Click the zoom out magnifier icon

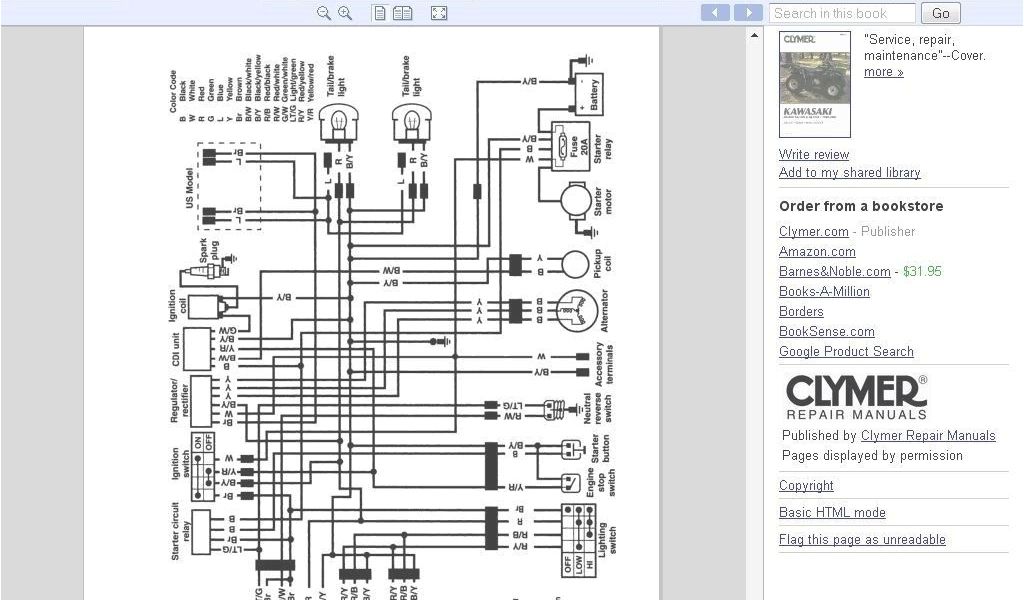(323, 13)
